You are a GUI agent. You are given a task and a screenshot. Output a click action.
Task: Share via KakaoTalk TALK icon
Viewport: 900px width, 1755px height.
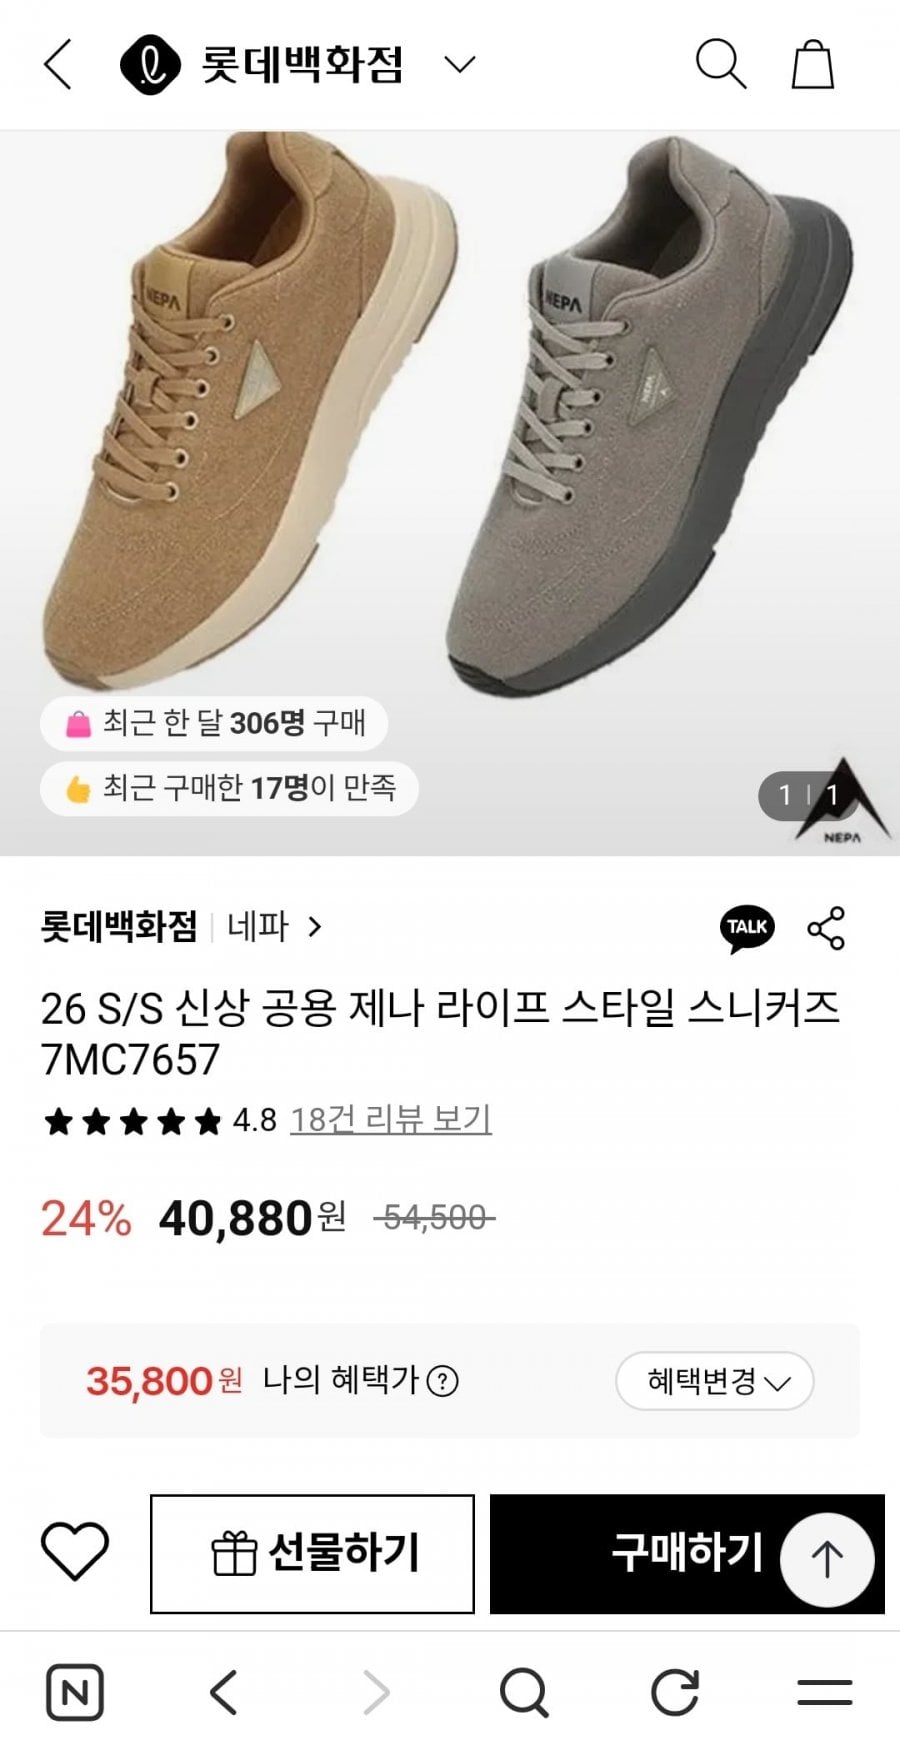tap(747, 927)
